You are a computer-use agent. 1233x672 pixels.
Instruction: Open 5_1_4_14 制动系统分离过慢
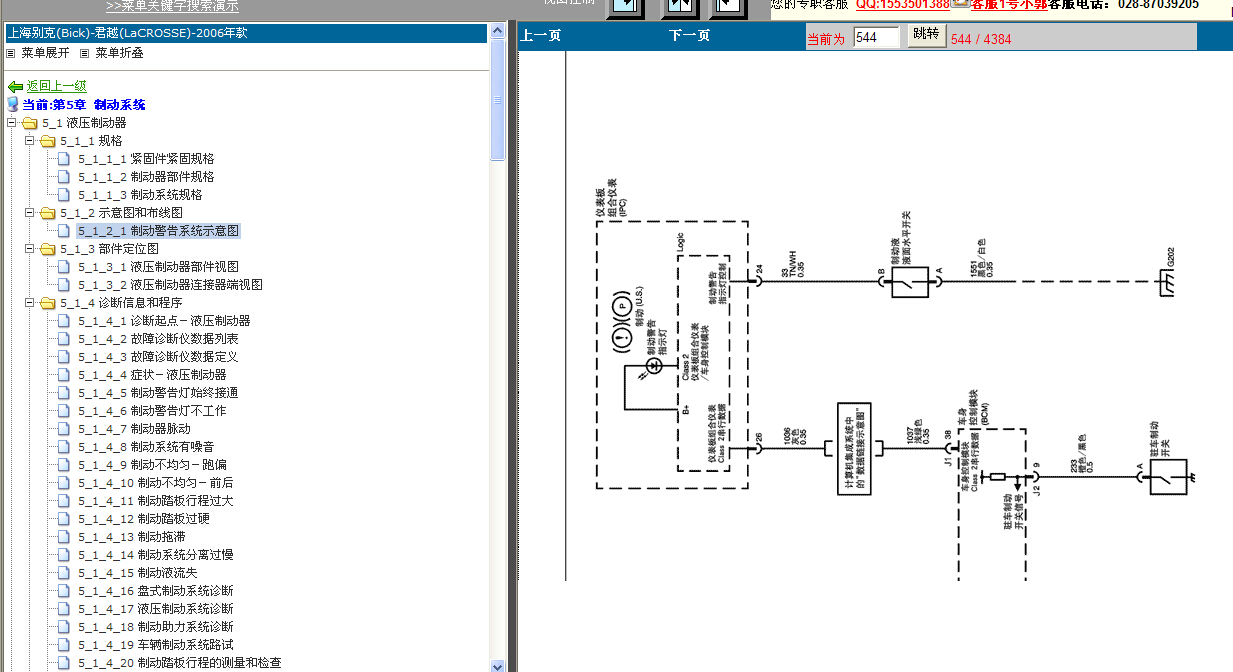[156, 555]
